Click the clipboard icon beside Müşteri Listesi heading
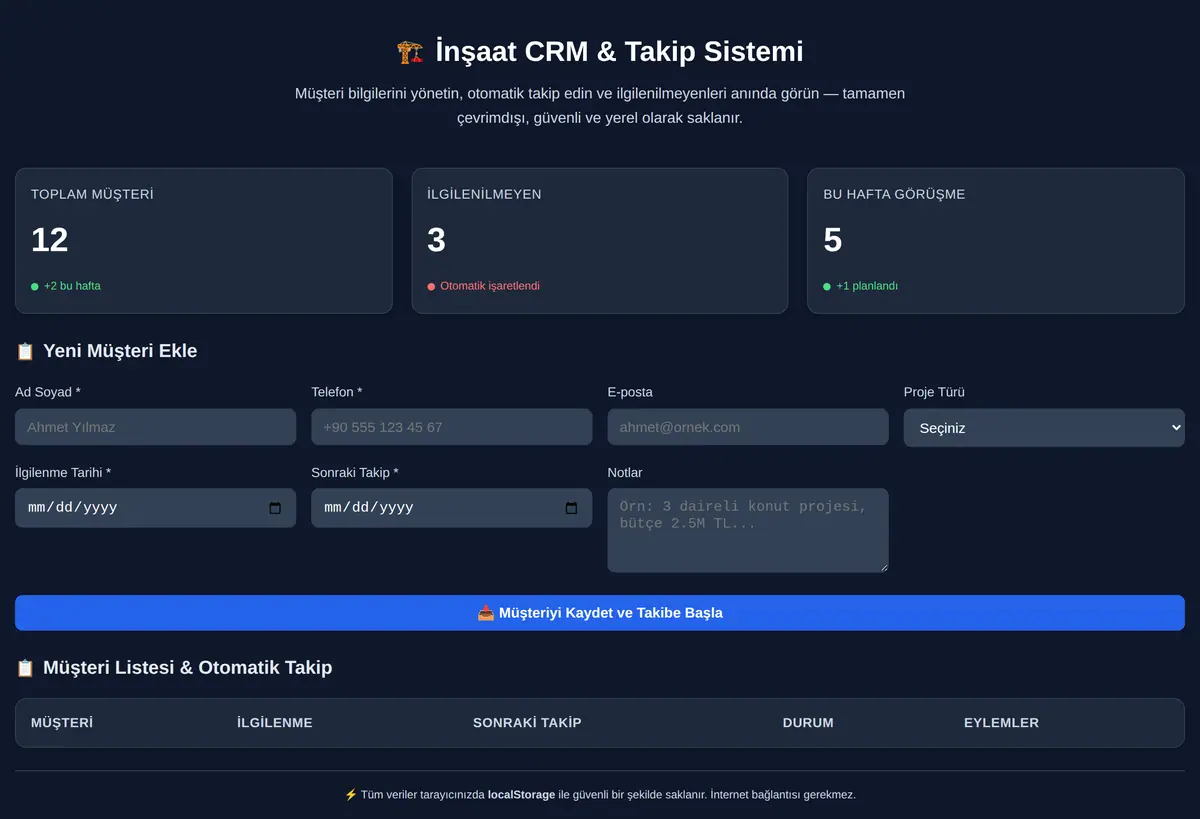 25,667
